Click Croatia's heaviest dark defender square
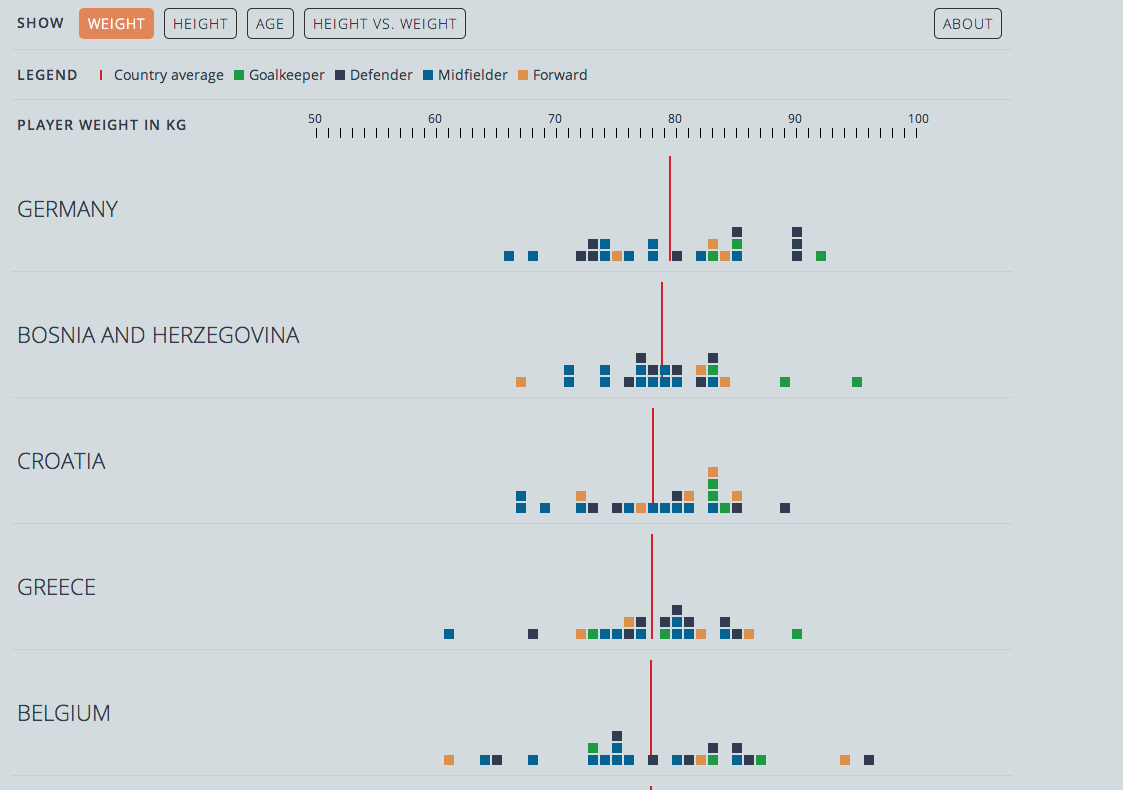The width and height of the screenshot is (1123, 790). 785,508
